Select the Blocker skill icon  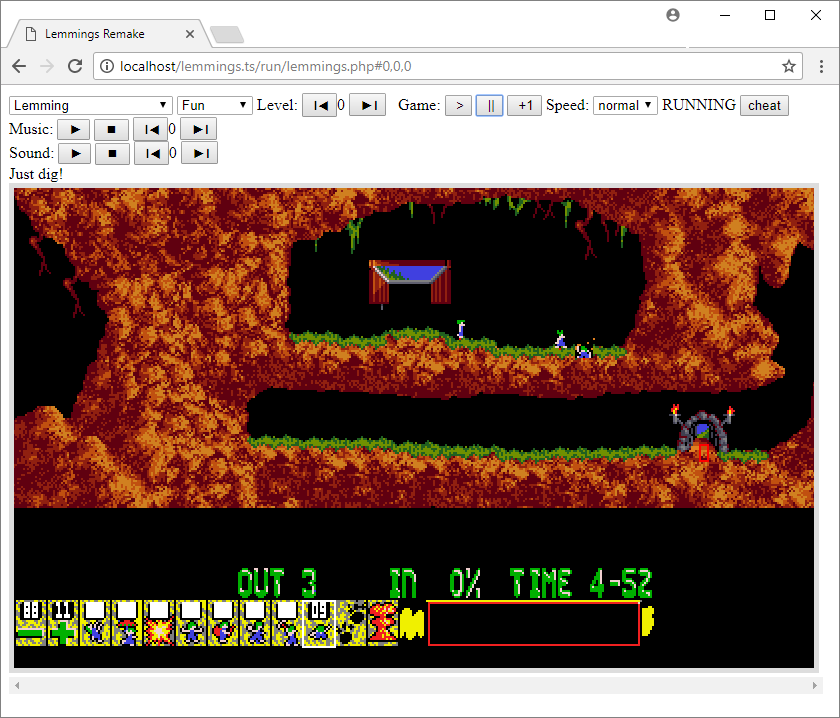pos(191,623)
